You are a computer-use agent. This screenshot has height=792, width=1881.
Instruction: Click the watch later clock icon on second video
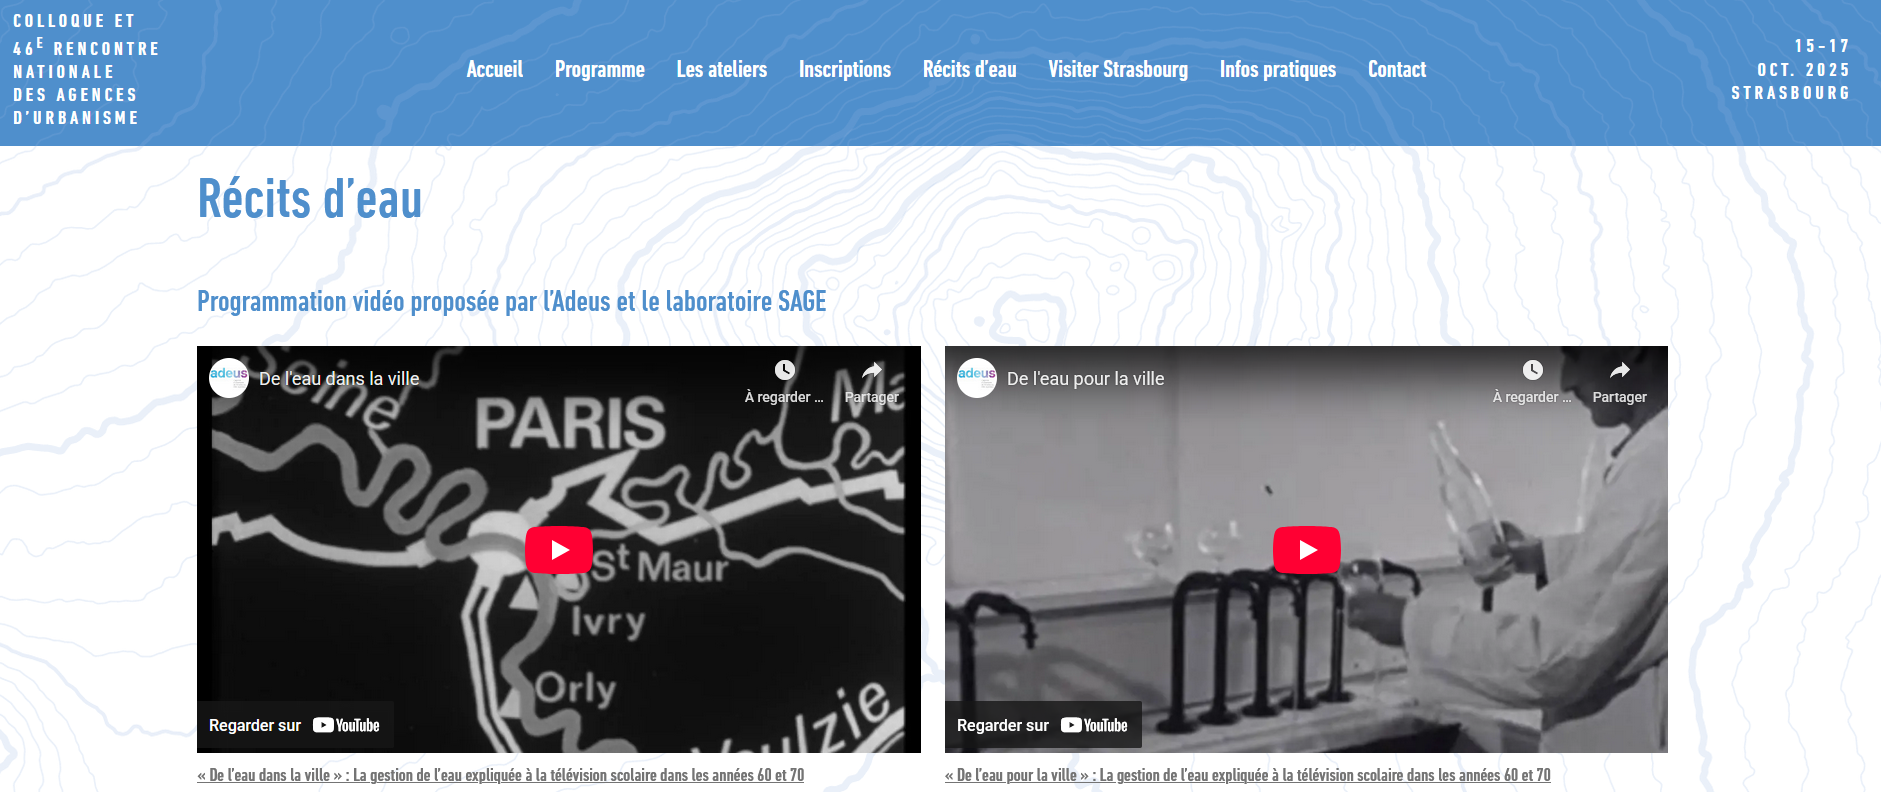[1533, 370]
